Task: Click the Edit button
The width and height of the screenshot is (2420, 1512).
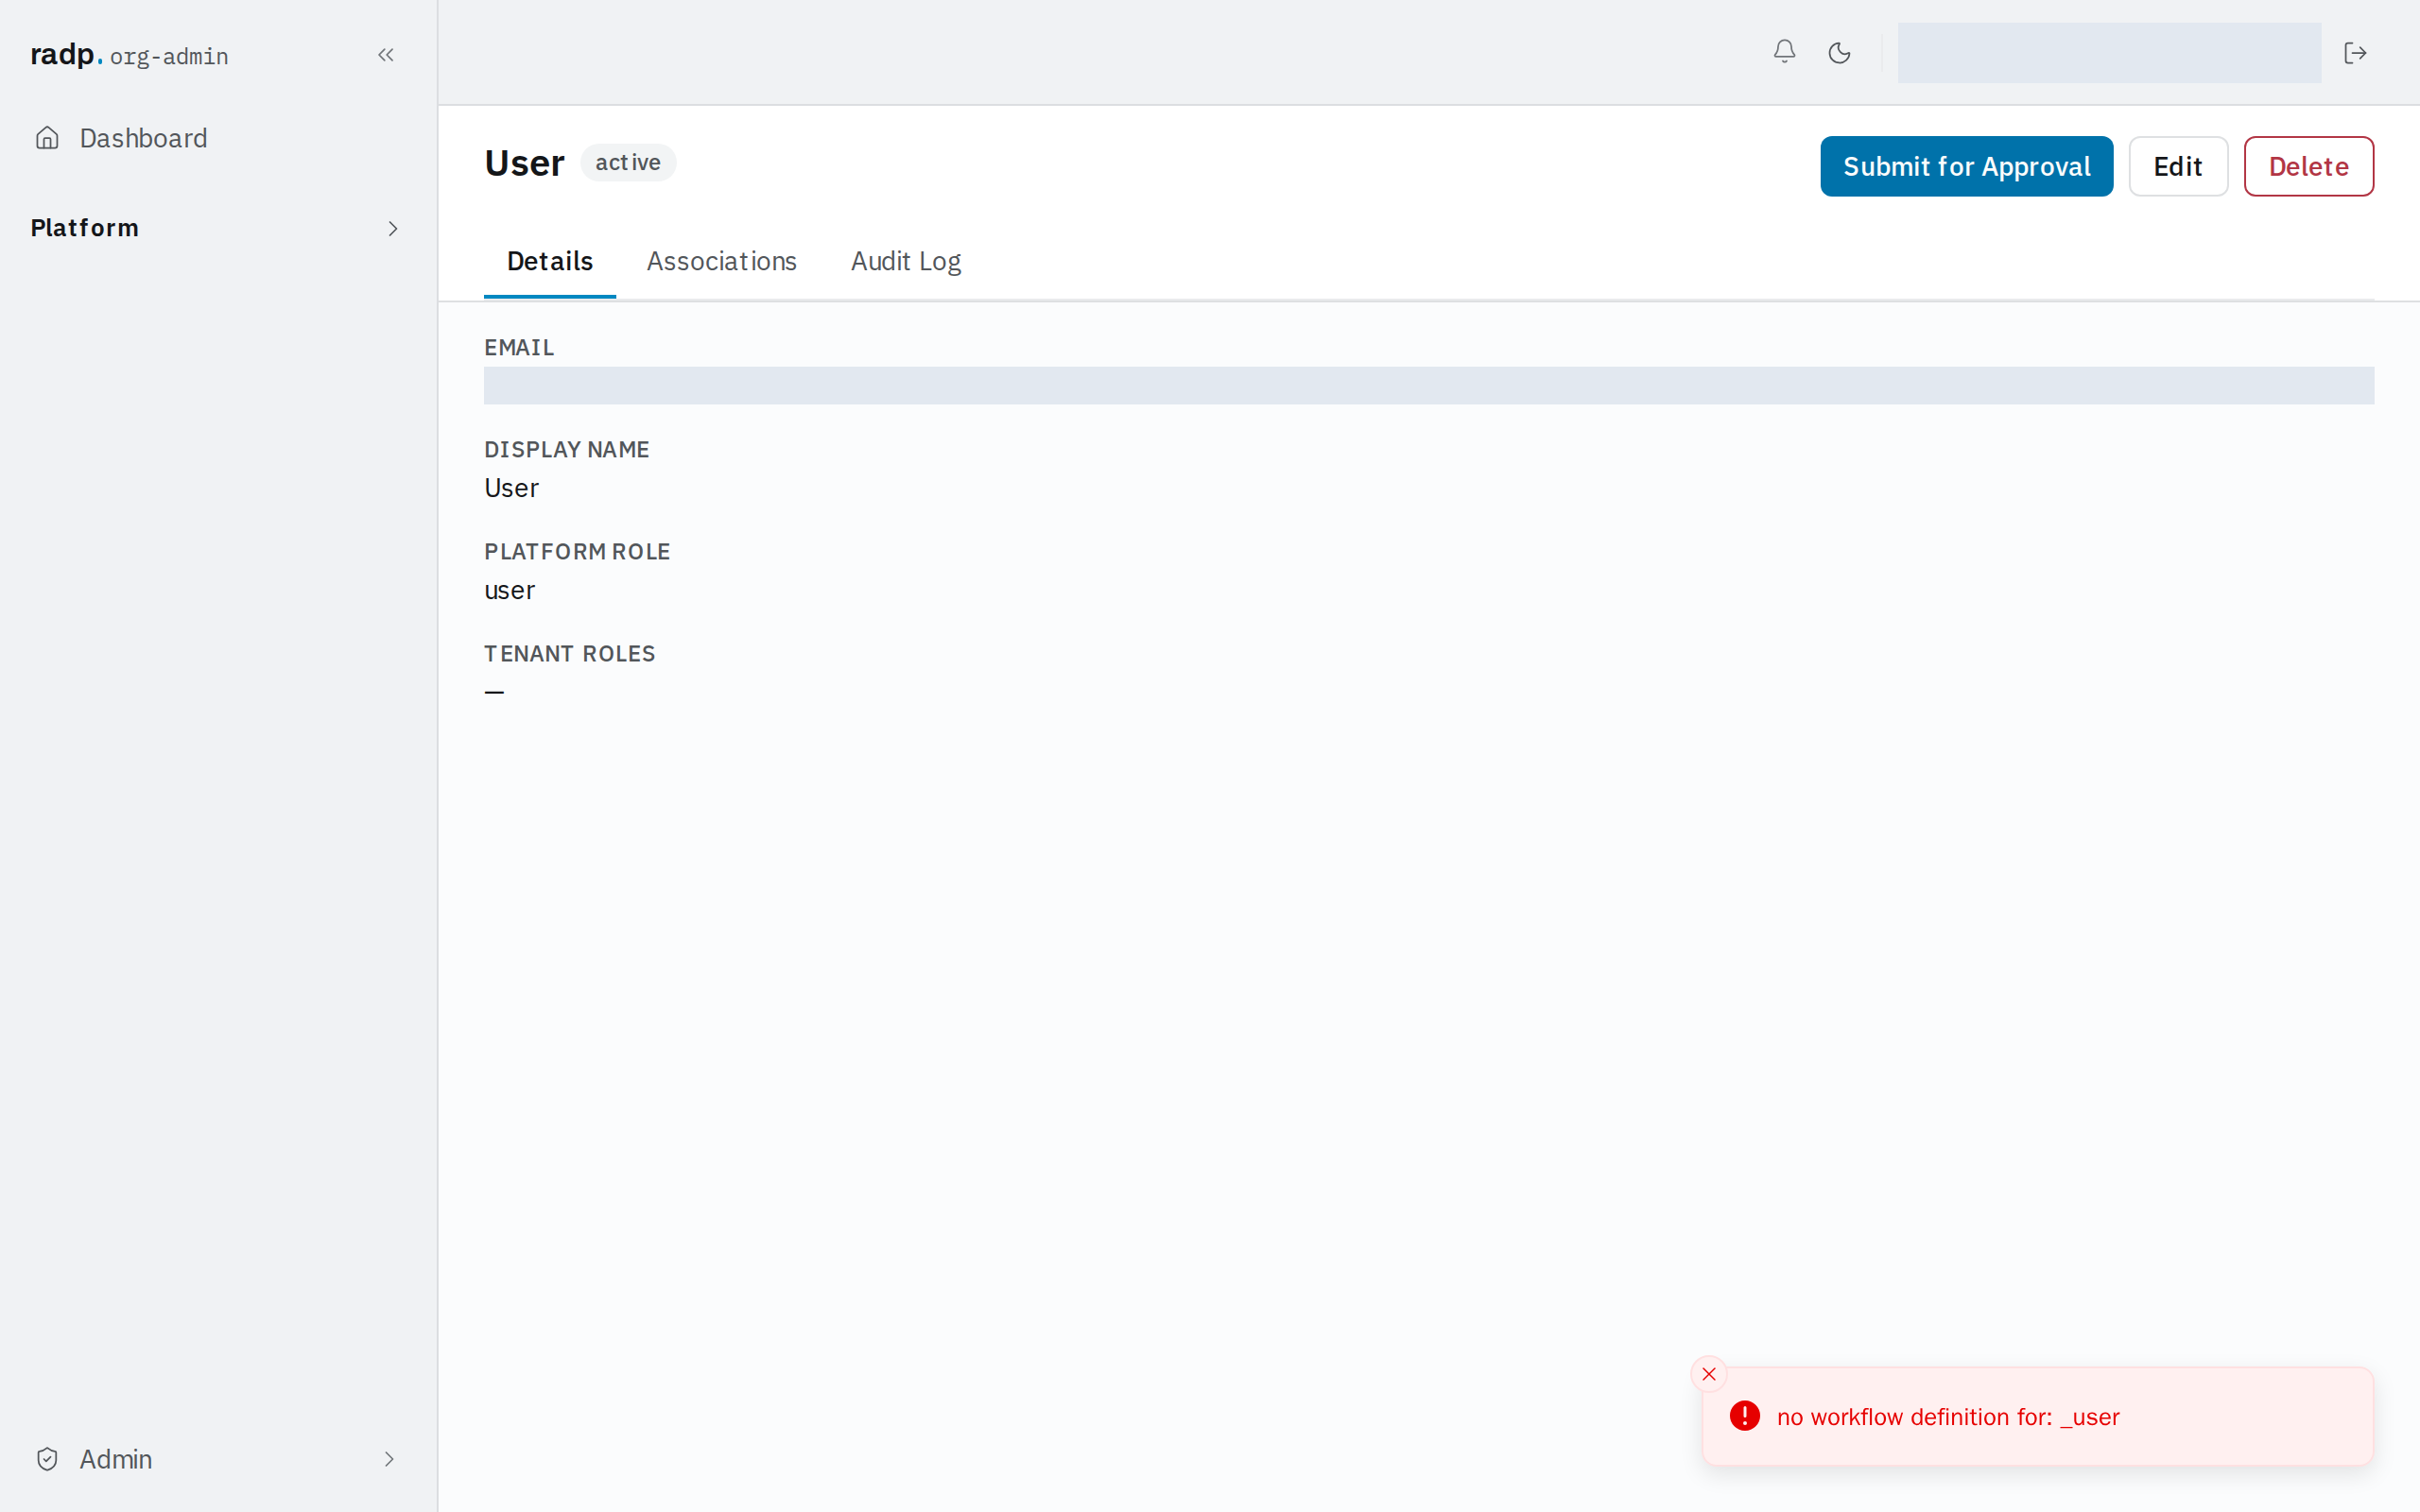Action: point(2178,166)
